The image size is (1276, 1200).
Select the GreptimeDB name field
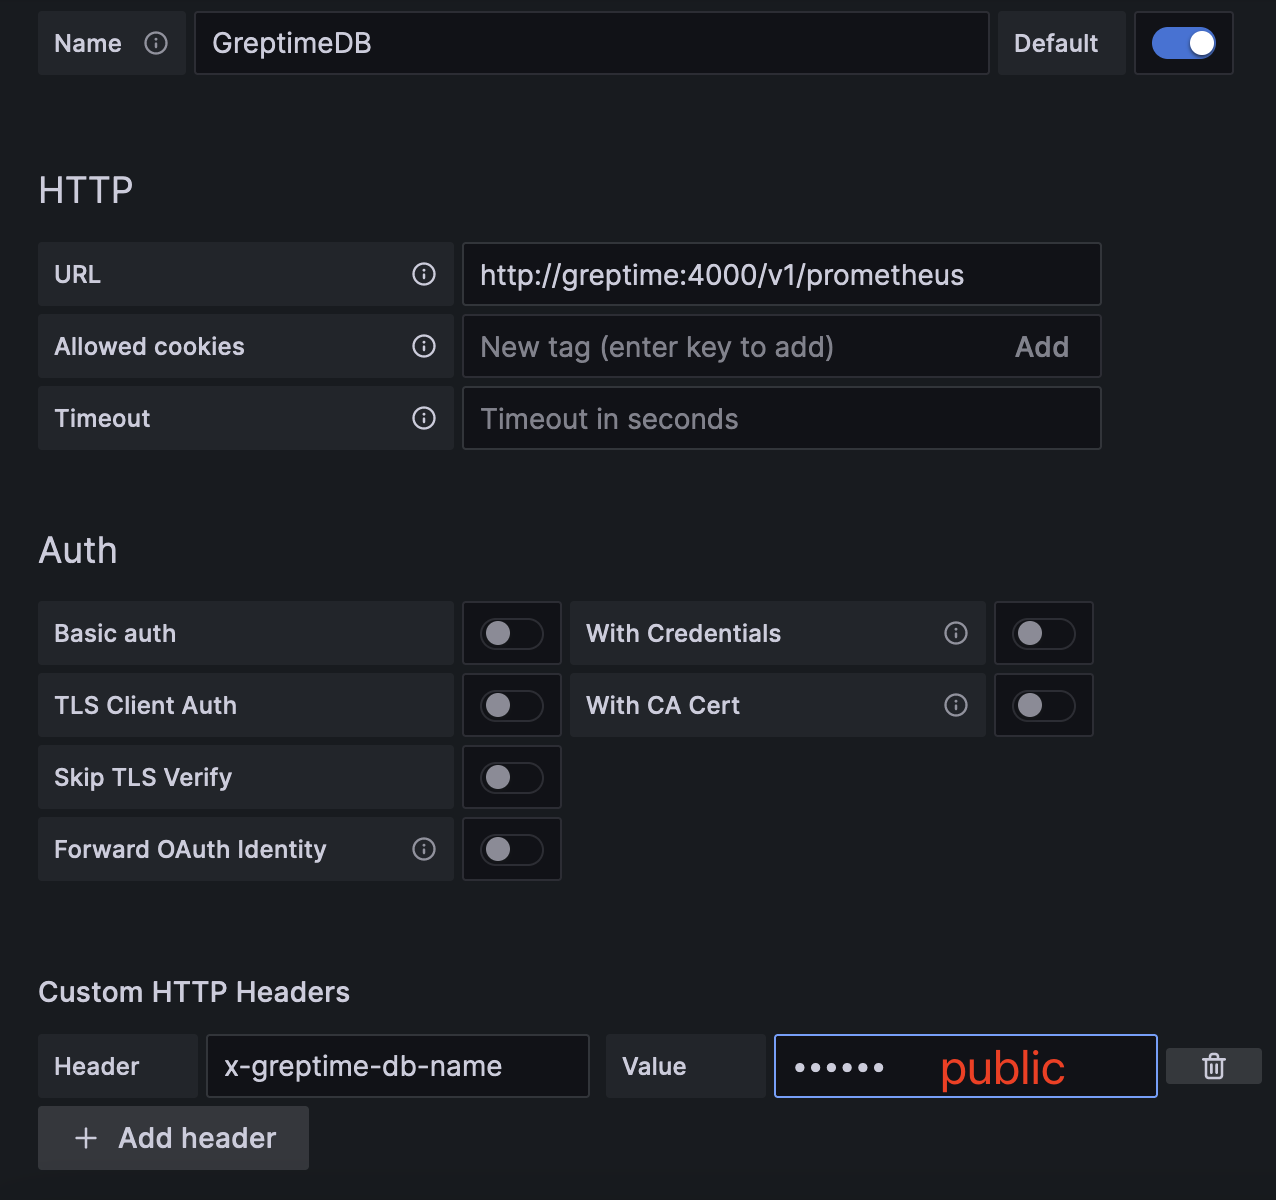click(x=590, y=43)
